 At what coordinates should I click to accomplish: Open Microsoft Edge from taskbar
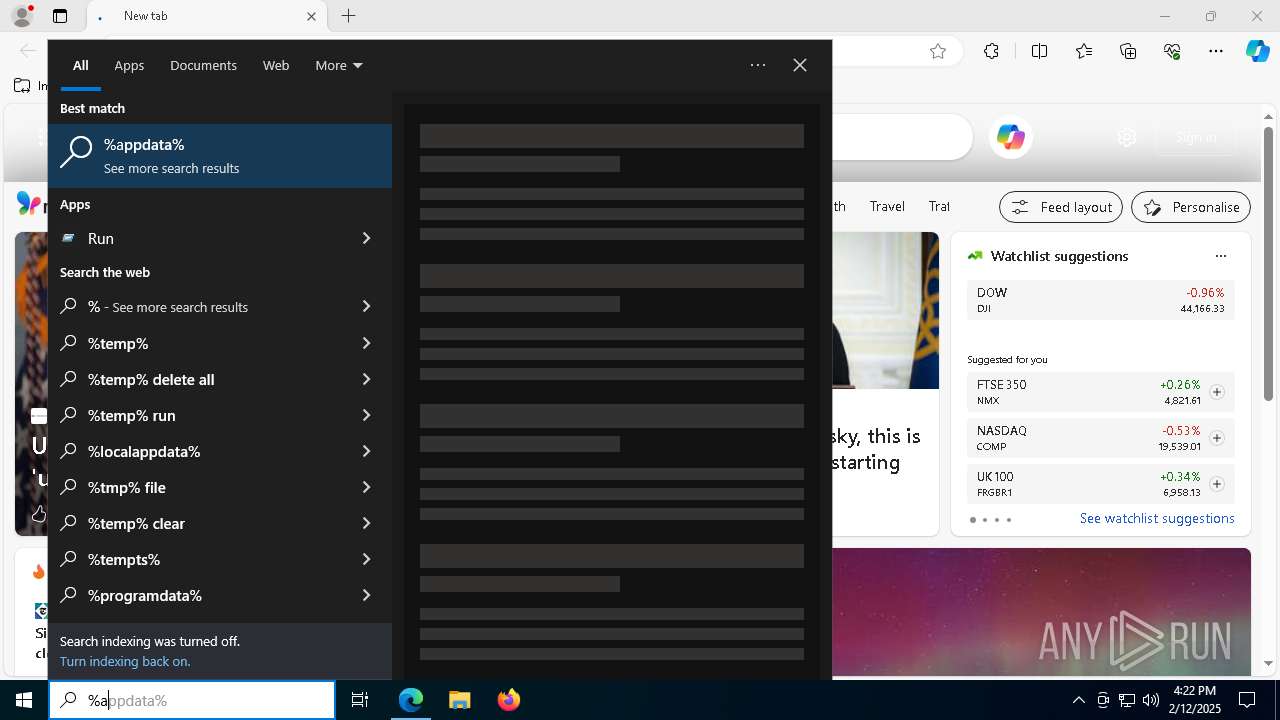[x=411, y=700]
